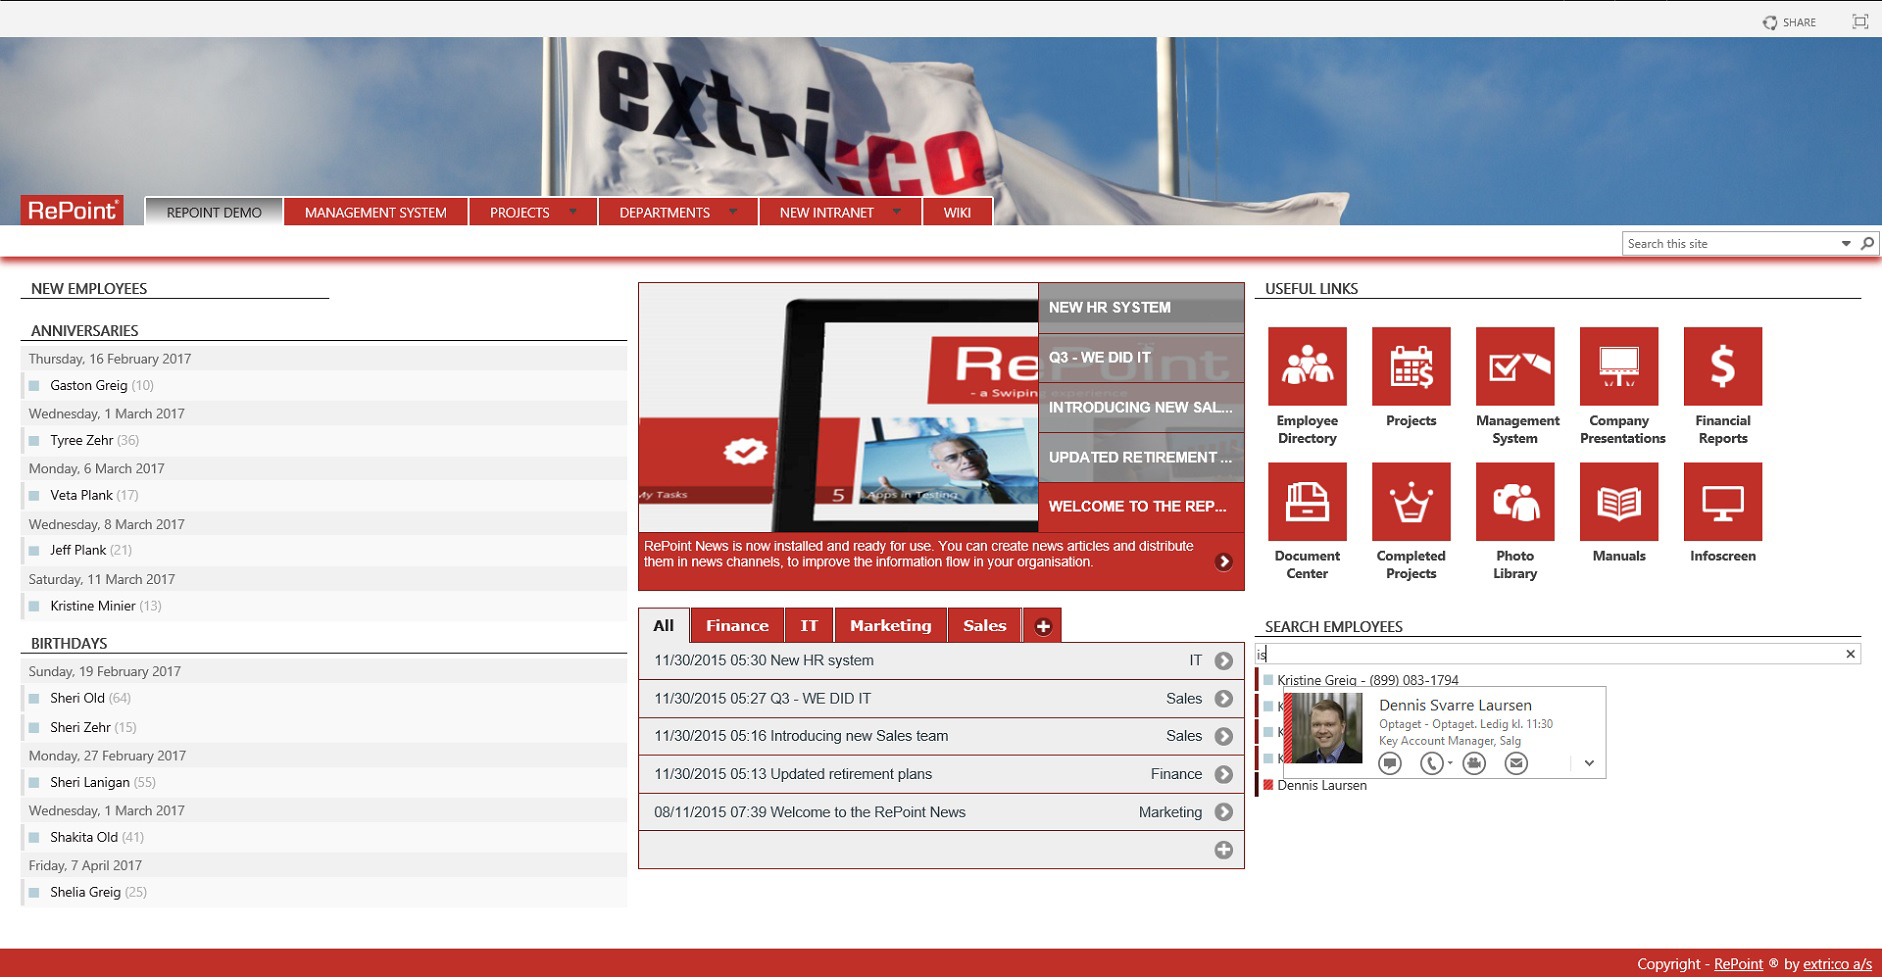Click the SHARE icon button
1882x977 pixels.
1790,22
